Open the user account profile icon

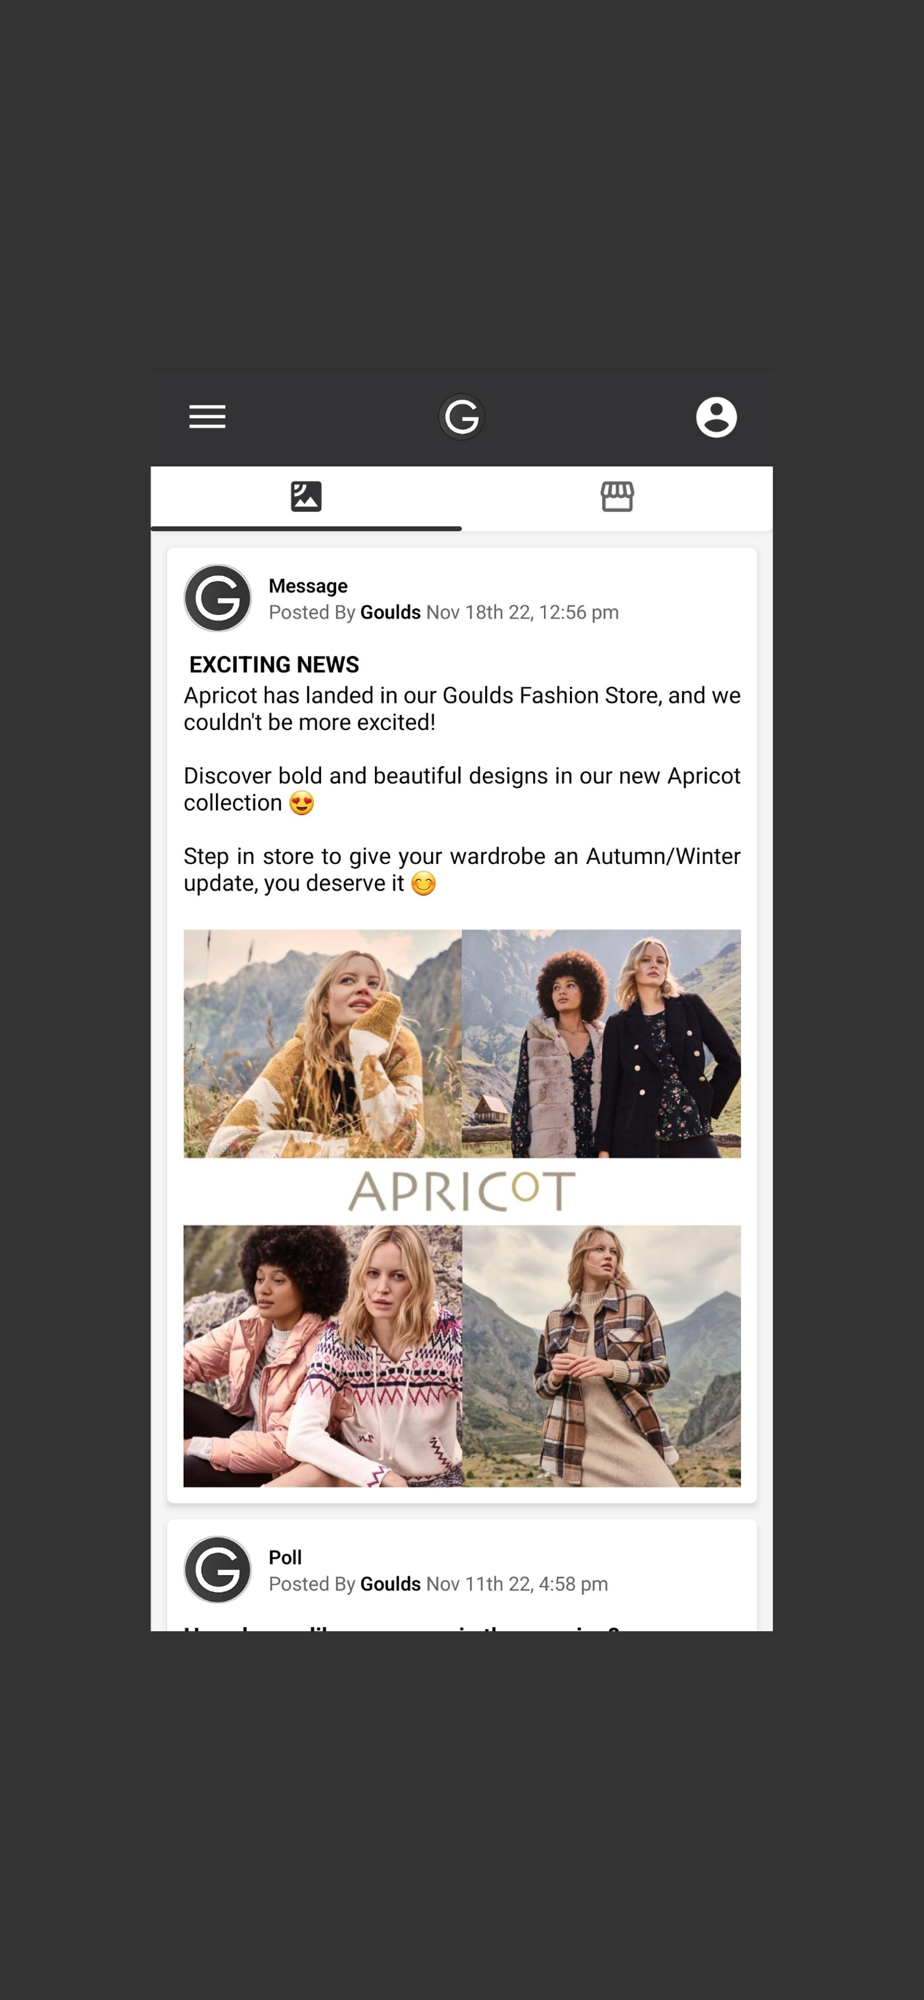pyautogui.click(x=716, y=417)
